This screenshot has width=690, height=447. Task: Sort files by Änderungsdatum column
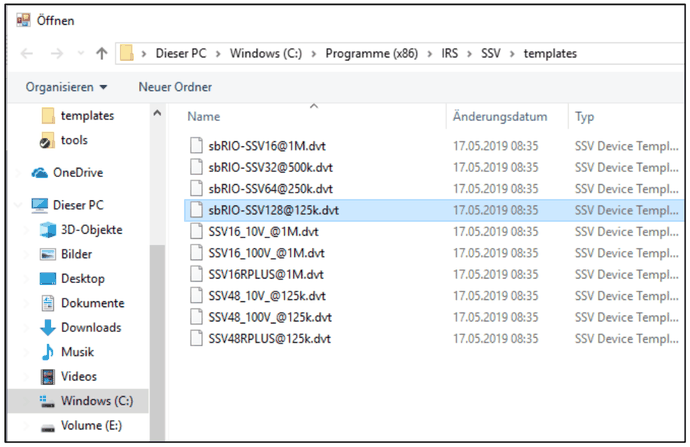500,117
